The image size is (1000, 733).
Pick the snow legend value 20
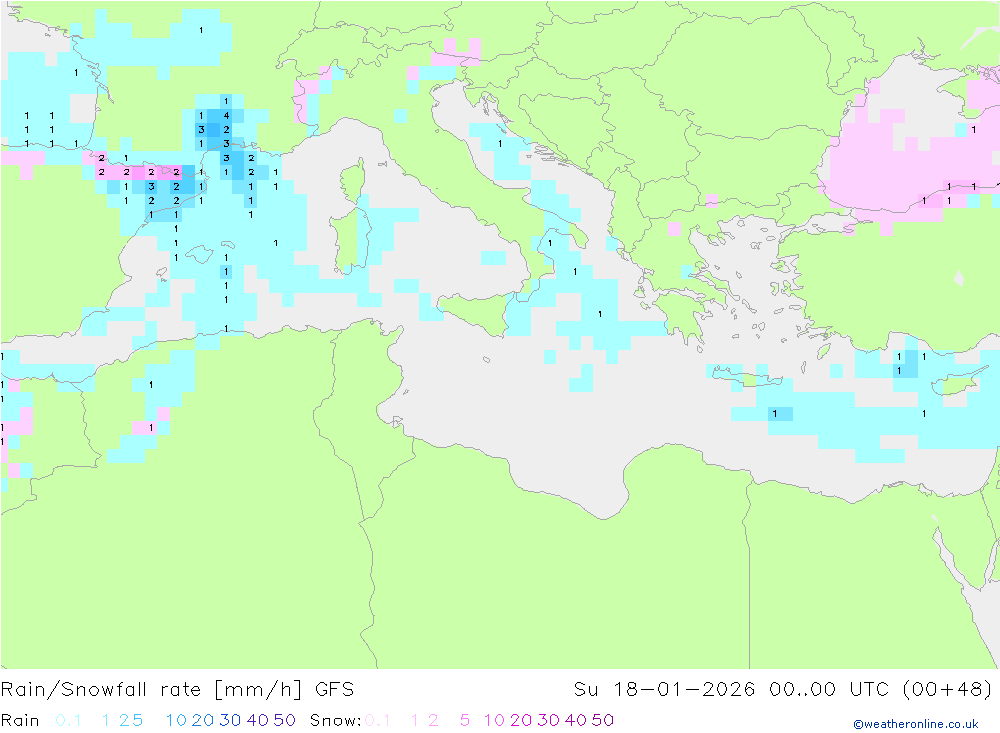click(521, 720)
